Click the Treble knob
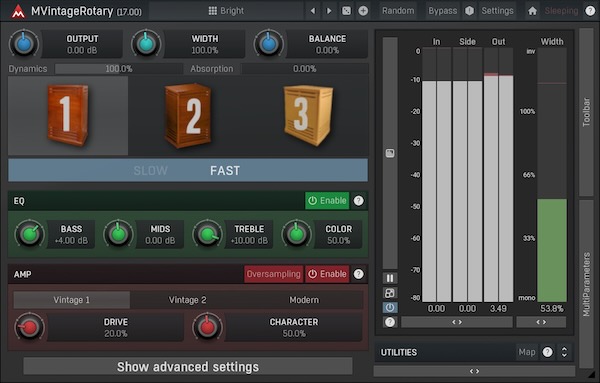Viewport: 600px width, 383px height. point(207,234)
